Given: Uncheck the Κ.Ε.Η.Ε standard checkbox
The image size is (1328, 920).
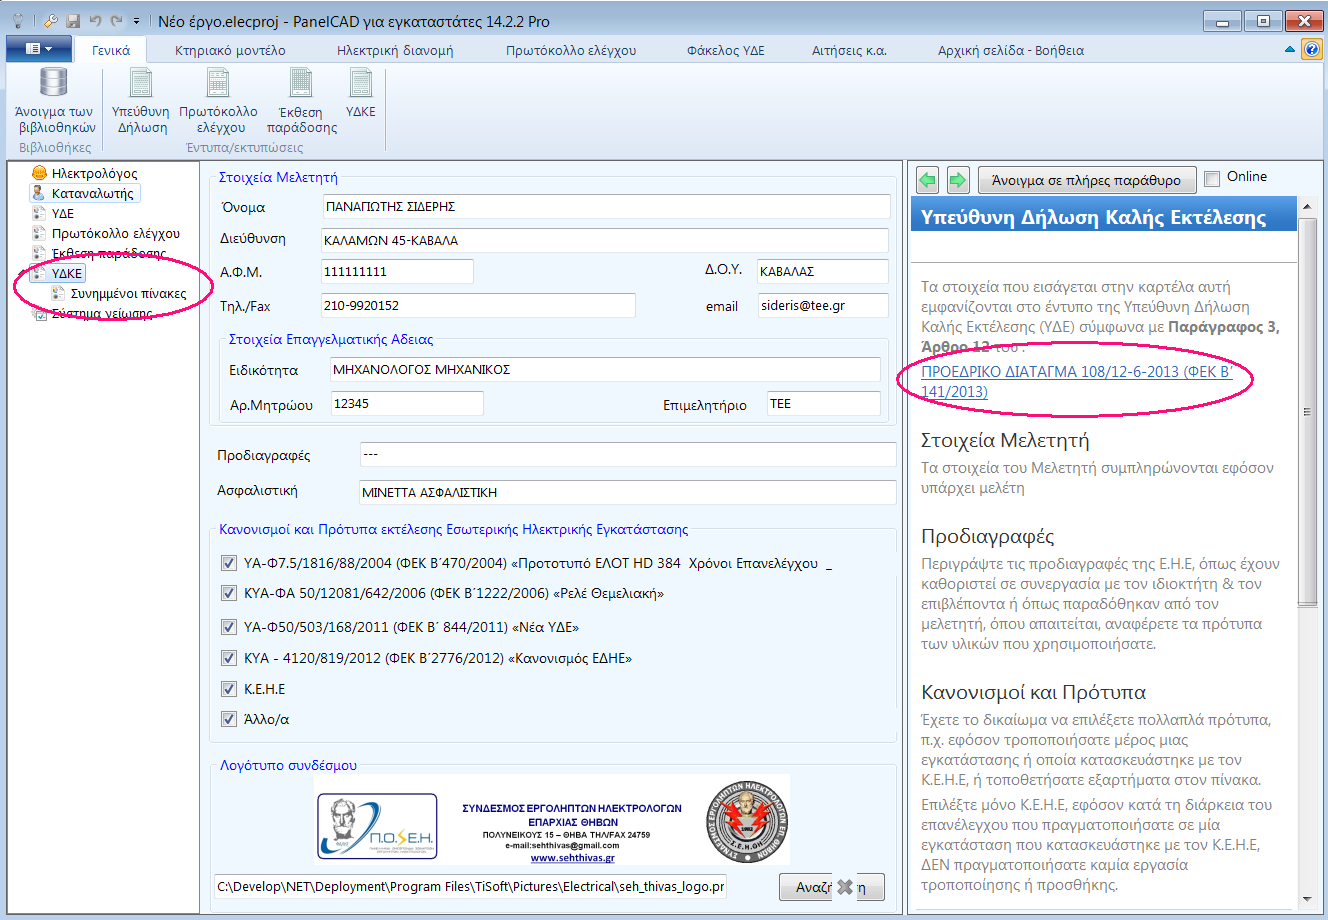Looking at the screenshot, I should pyautogui.click(x=229, y=689).
